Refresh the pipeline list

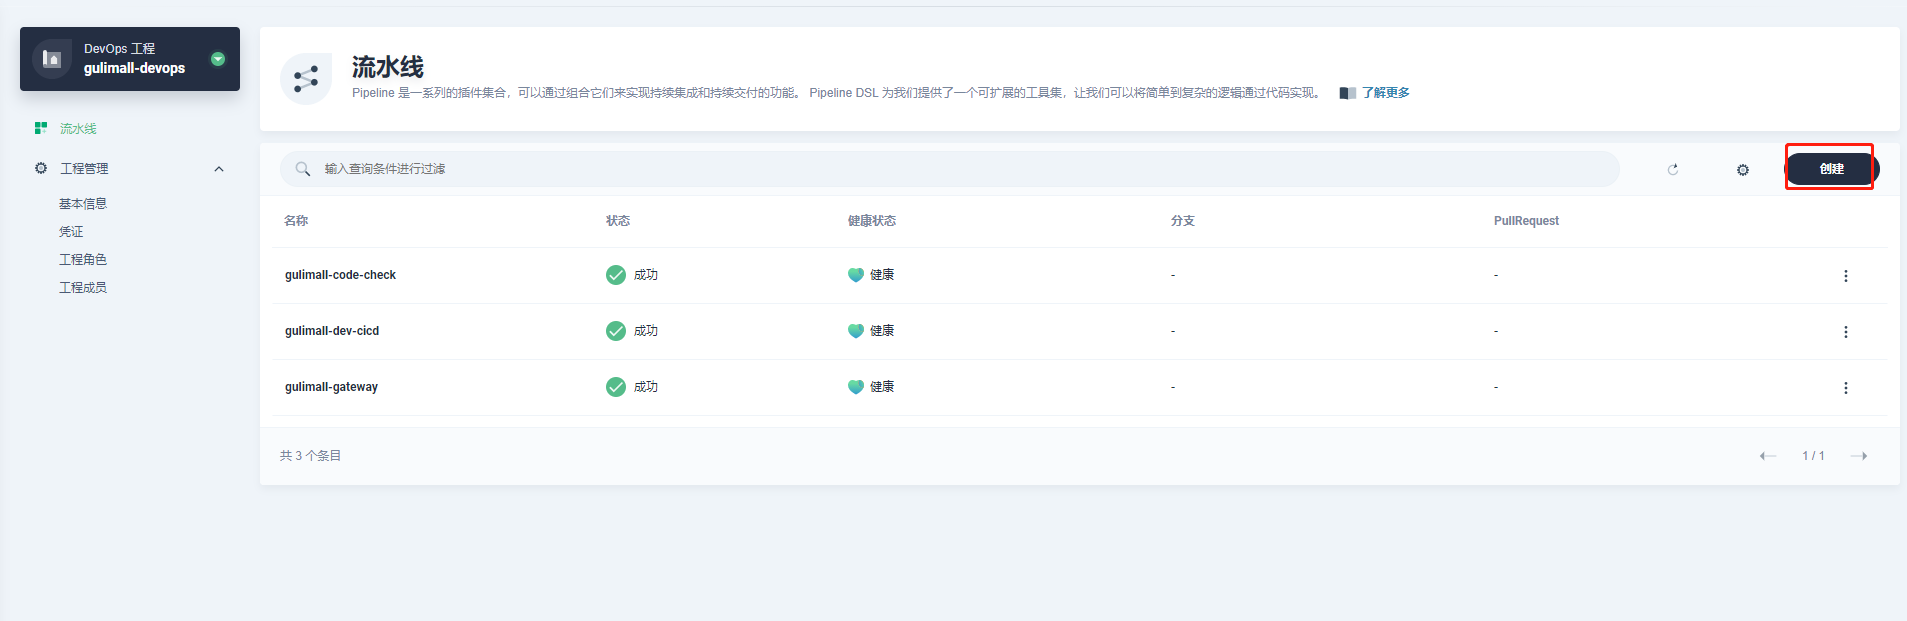pyautogui.click(x=1673, y=170)
